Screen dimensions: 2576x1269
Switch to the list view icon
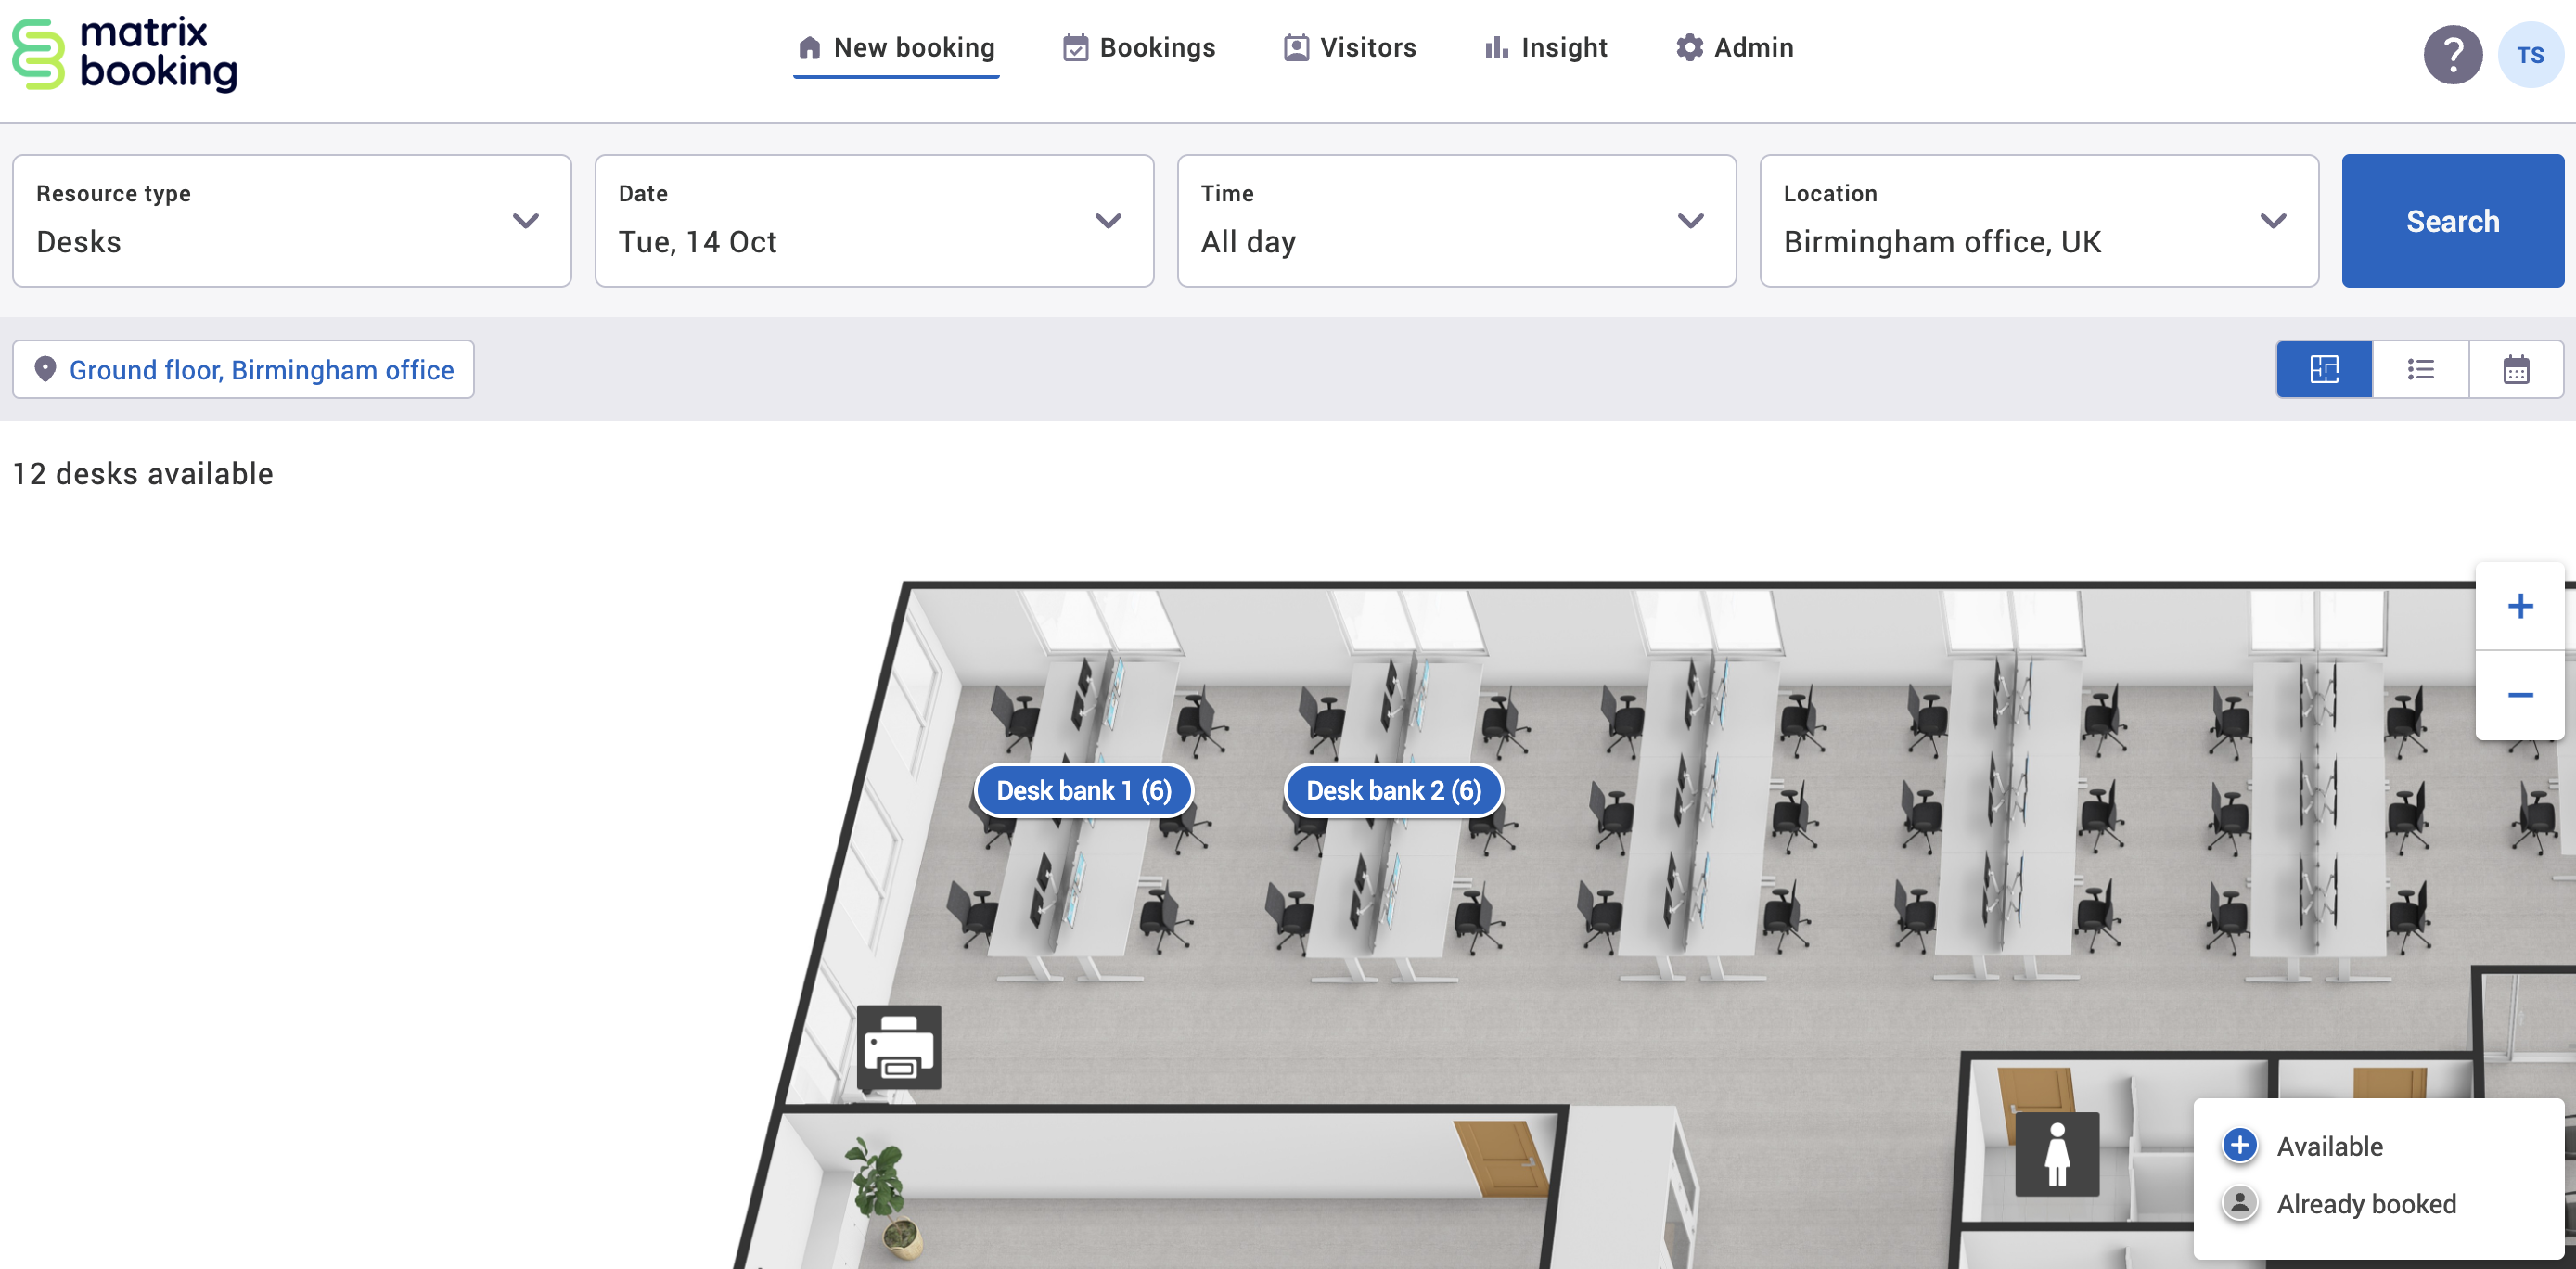click(x=2420, y=369)
